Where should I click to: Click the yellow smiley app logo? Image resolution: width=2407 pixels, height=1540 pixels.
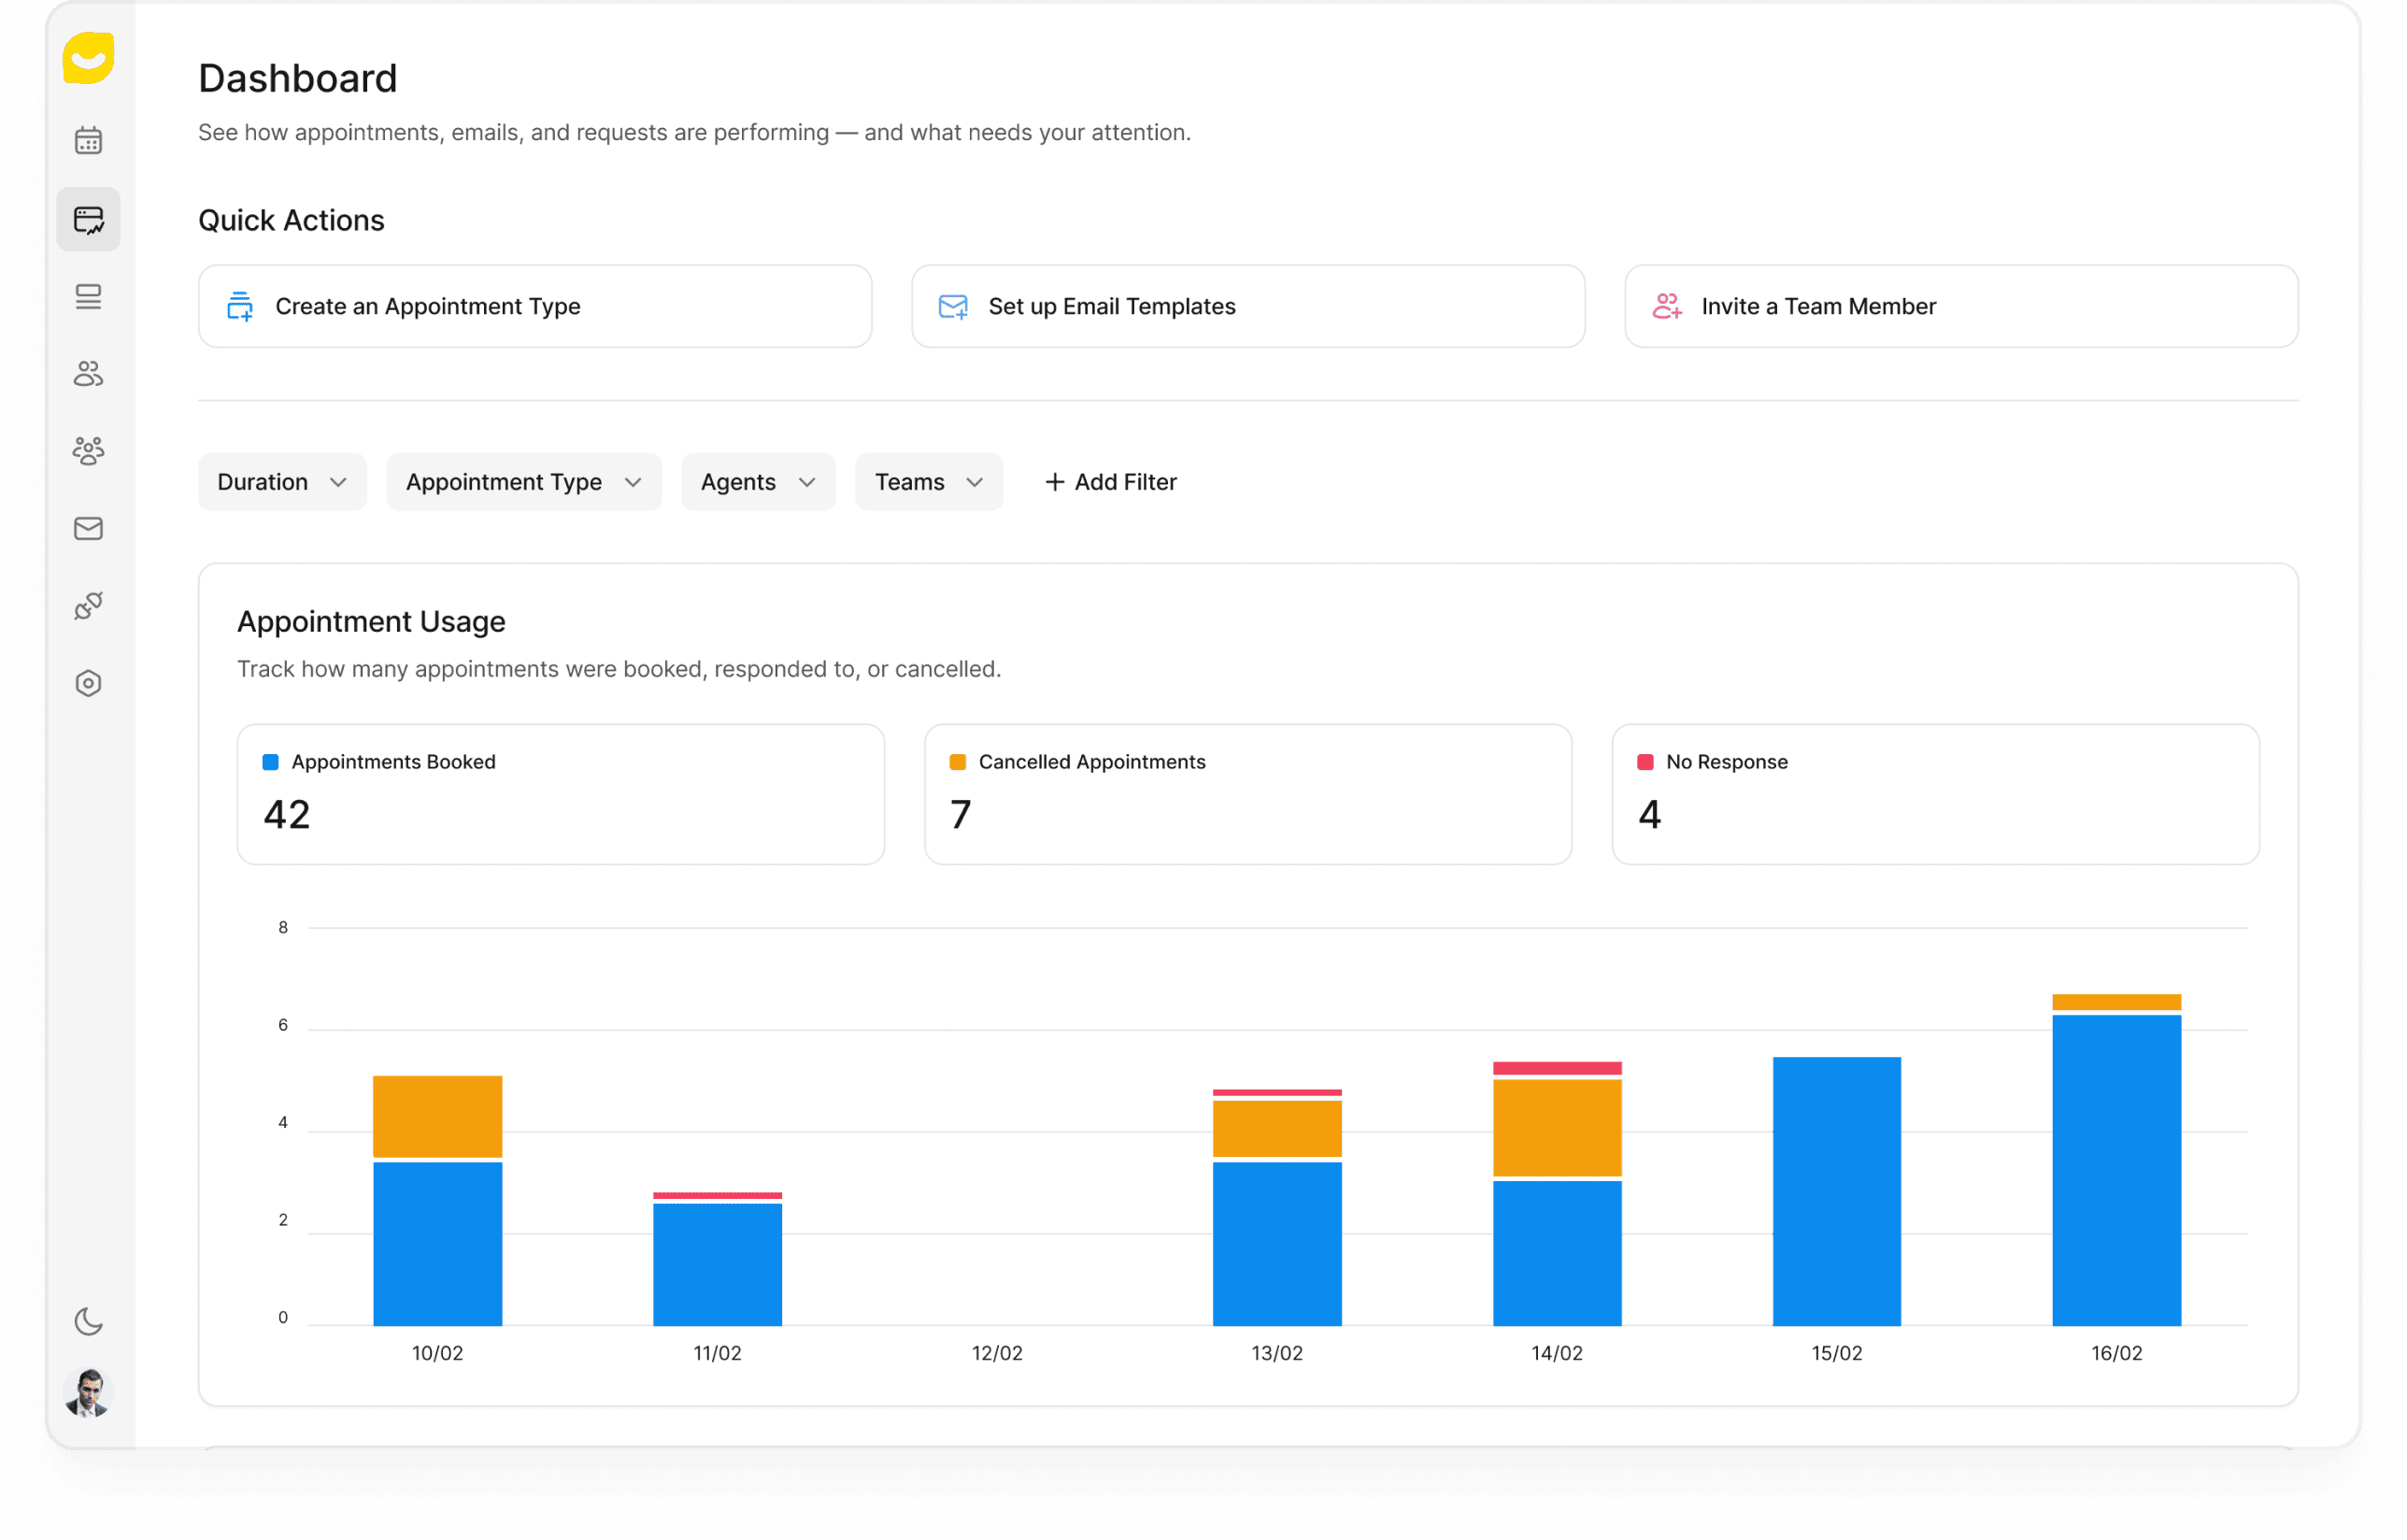point(88,58)
